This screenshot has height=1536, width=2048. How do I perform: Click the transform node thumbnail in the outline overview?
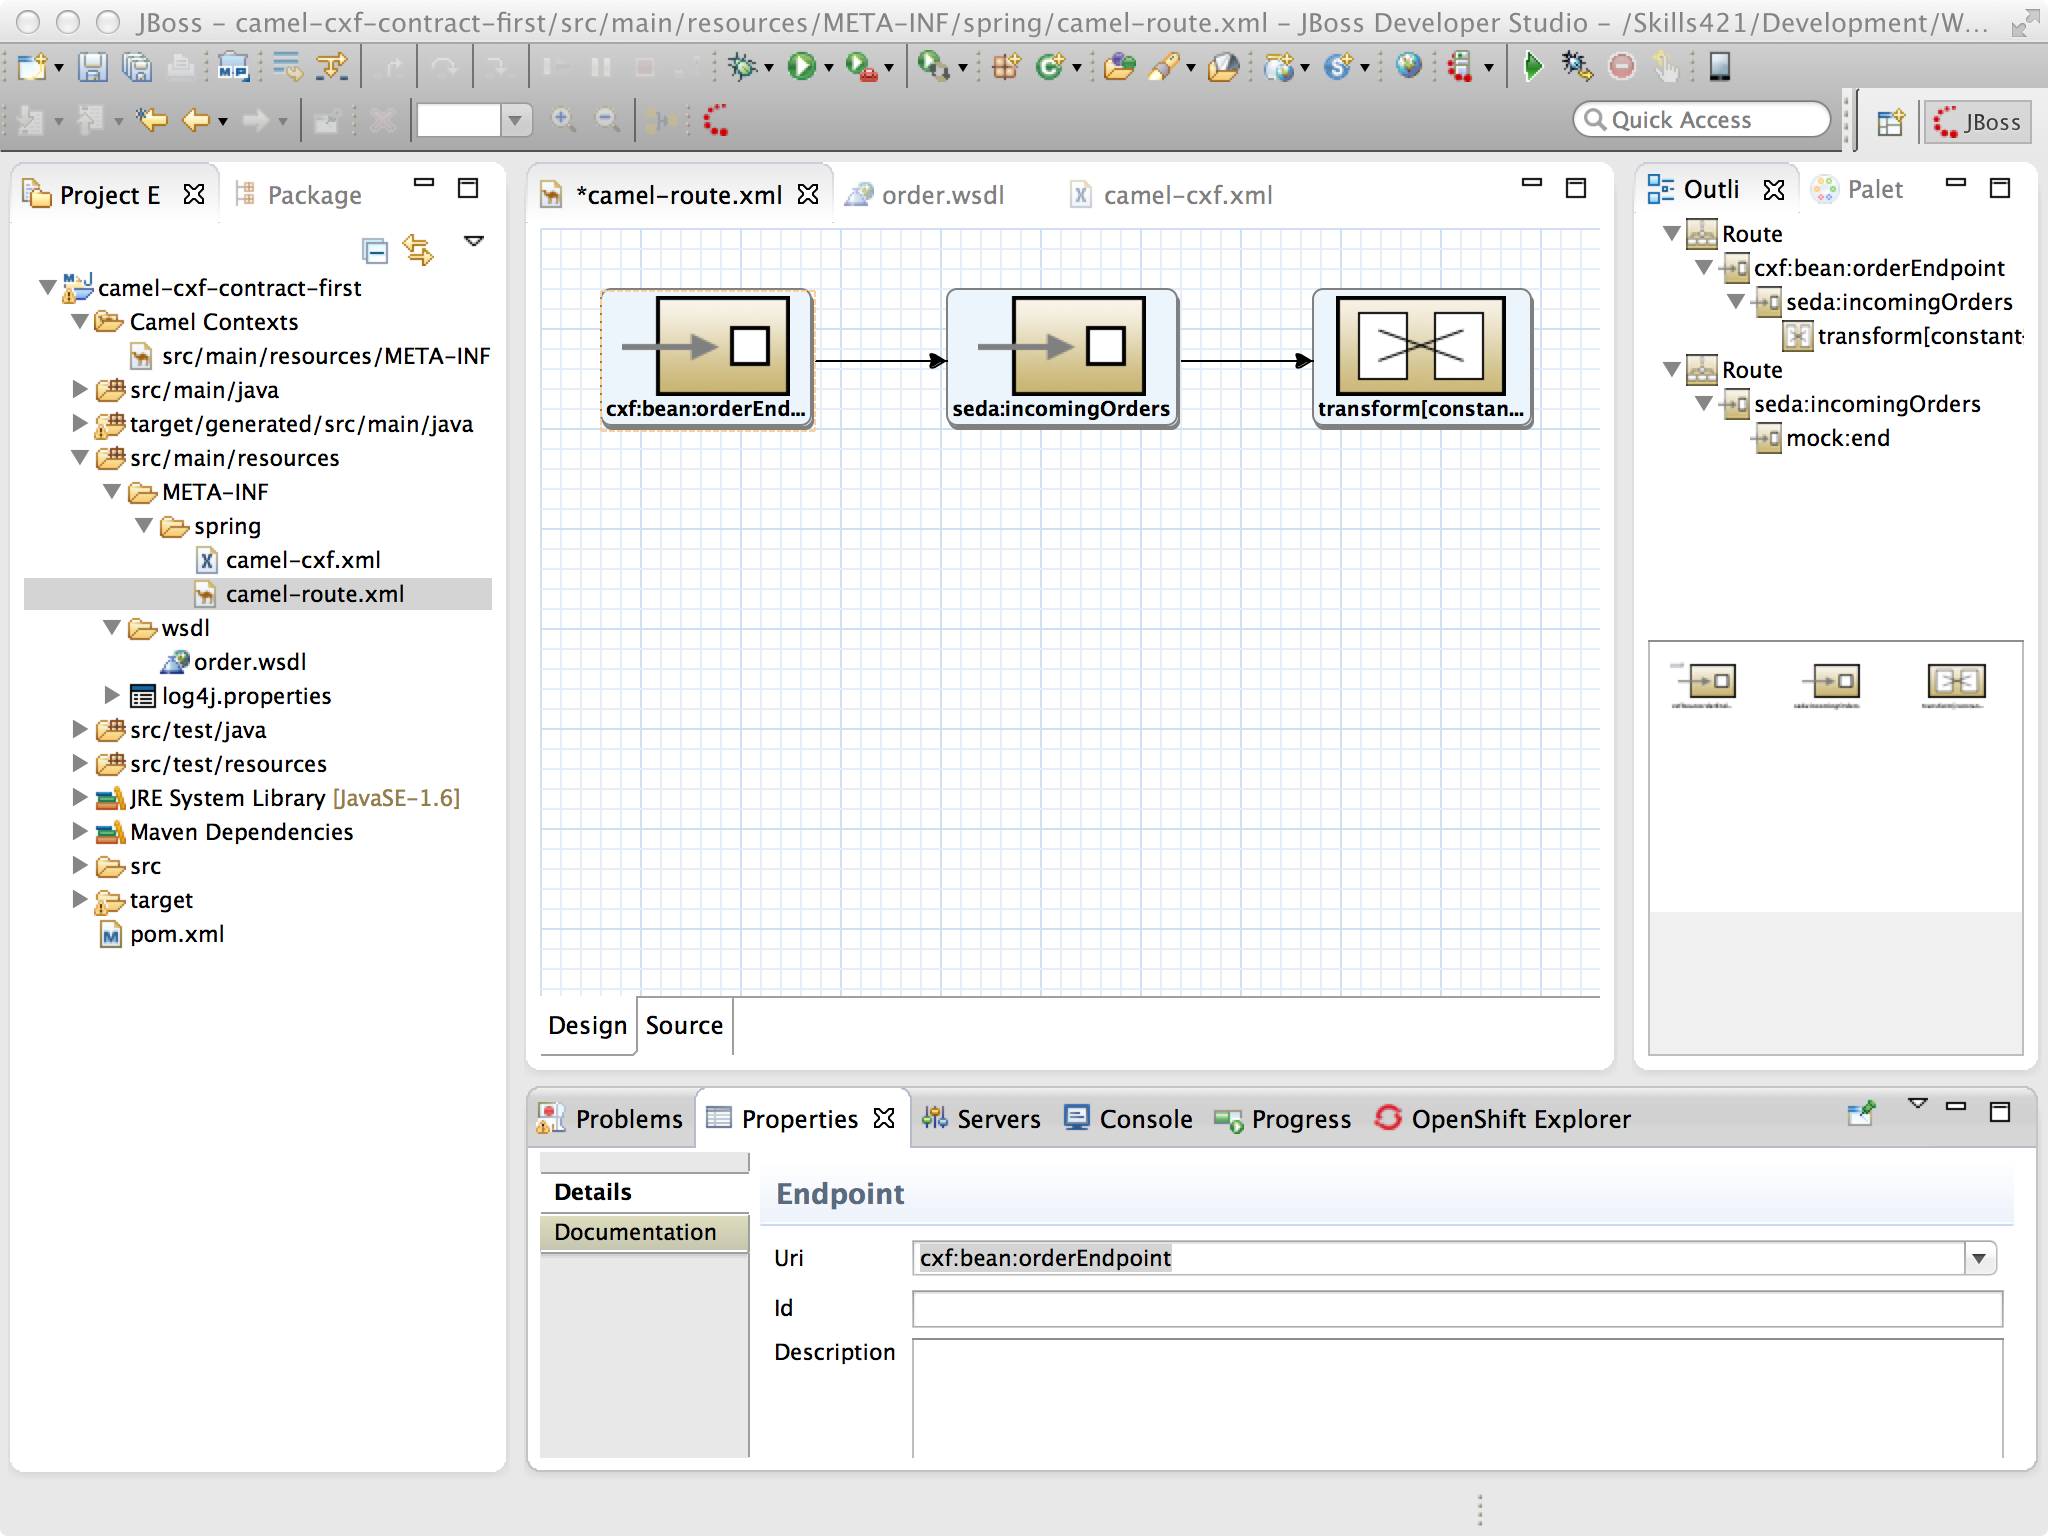tap(1955, 682)
